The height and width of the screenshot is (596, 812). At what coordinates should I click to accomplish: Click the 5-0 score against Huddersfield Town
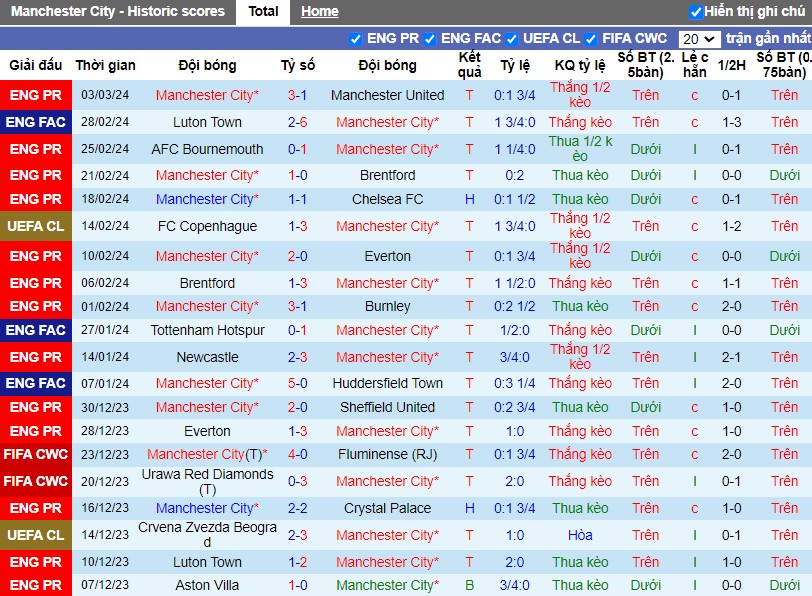pos(298,383)
